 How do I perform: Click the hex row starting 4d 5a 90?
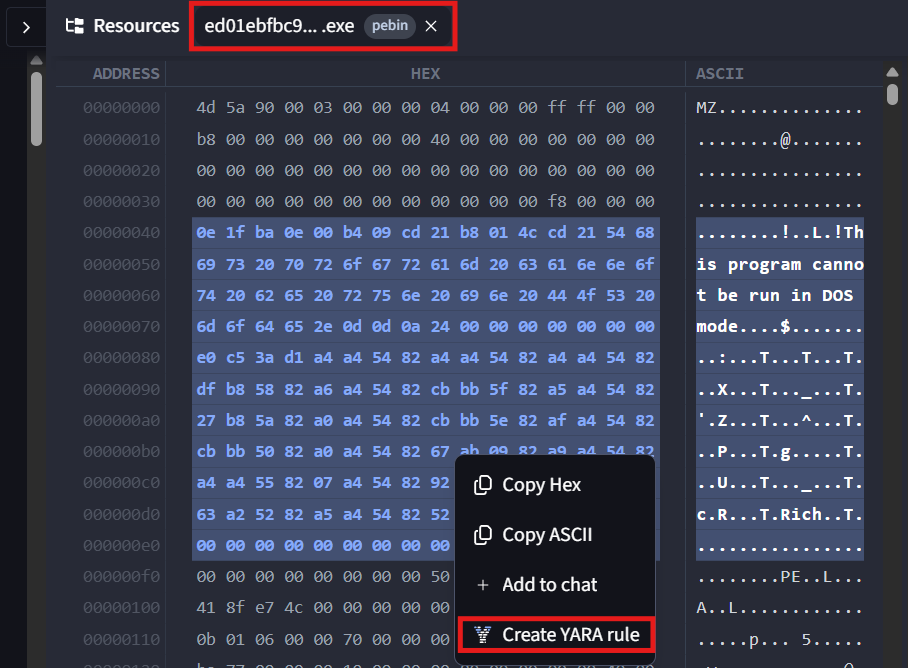point(425,108)
